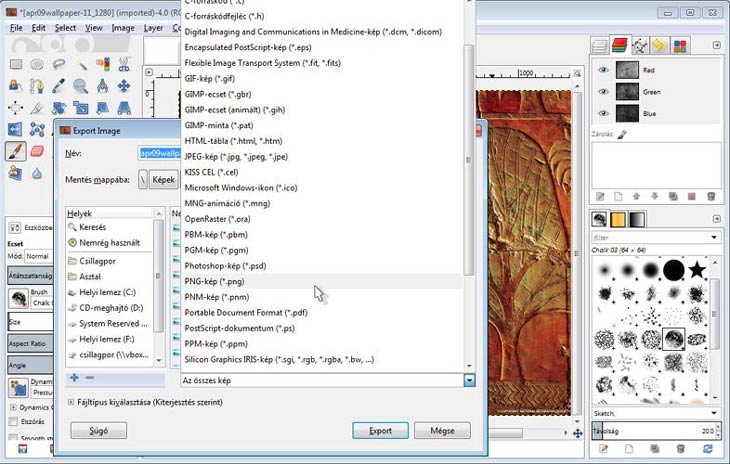Toggle the Green channel eye icon
730x464 pixels.
point(603,92)
